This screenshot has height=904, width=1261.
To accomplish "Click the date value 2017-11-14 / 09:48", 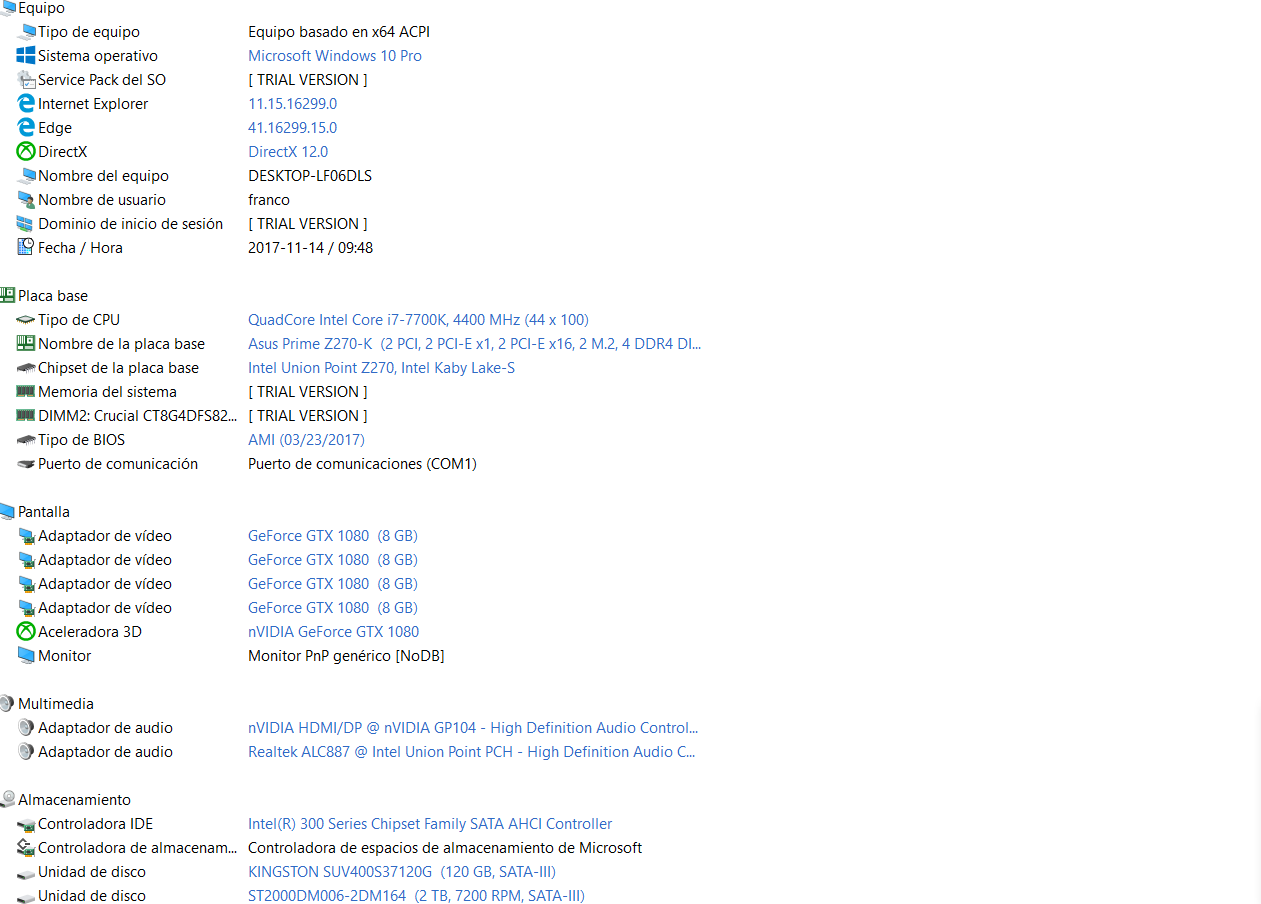I will 310,248.
